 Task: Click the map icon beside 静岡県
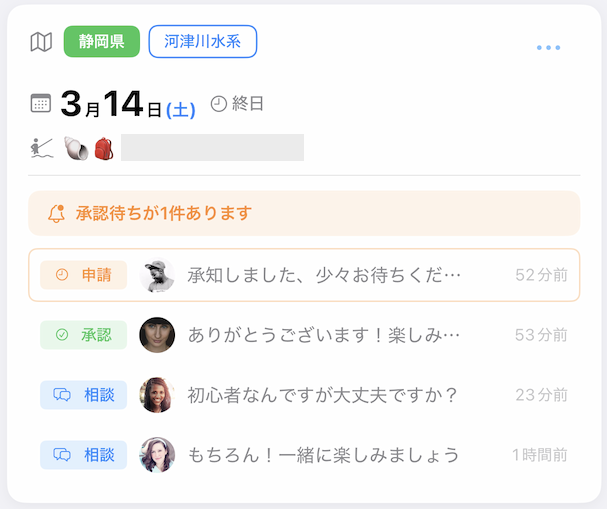point(41,42)
